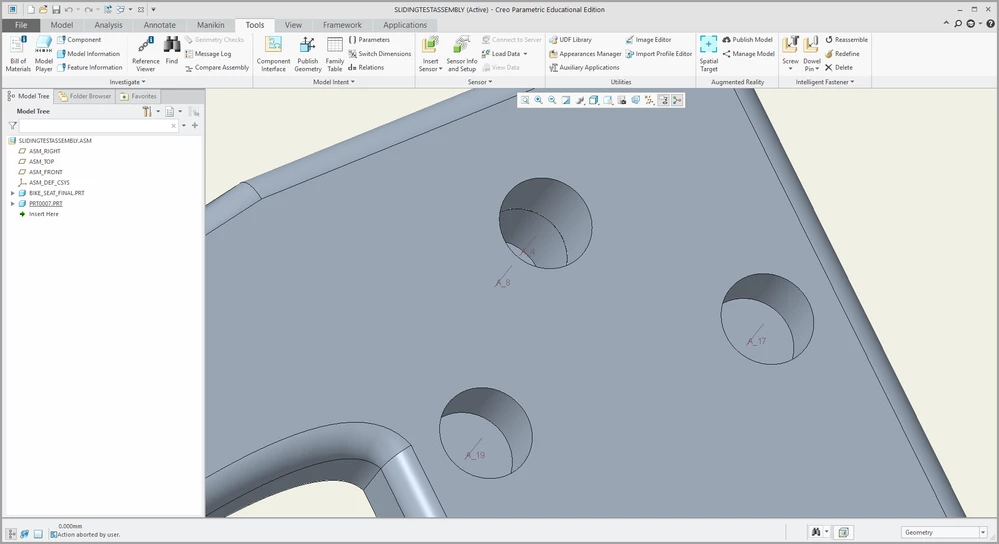This screenshot has width=999, height=544.
Task: Click the Model Tree search field
Action: pyautogui.click(x=98, y=125)
